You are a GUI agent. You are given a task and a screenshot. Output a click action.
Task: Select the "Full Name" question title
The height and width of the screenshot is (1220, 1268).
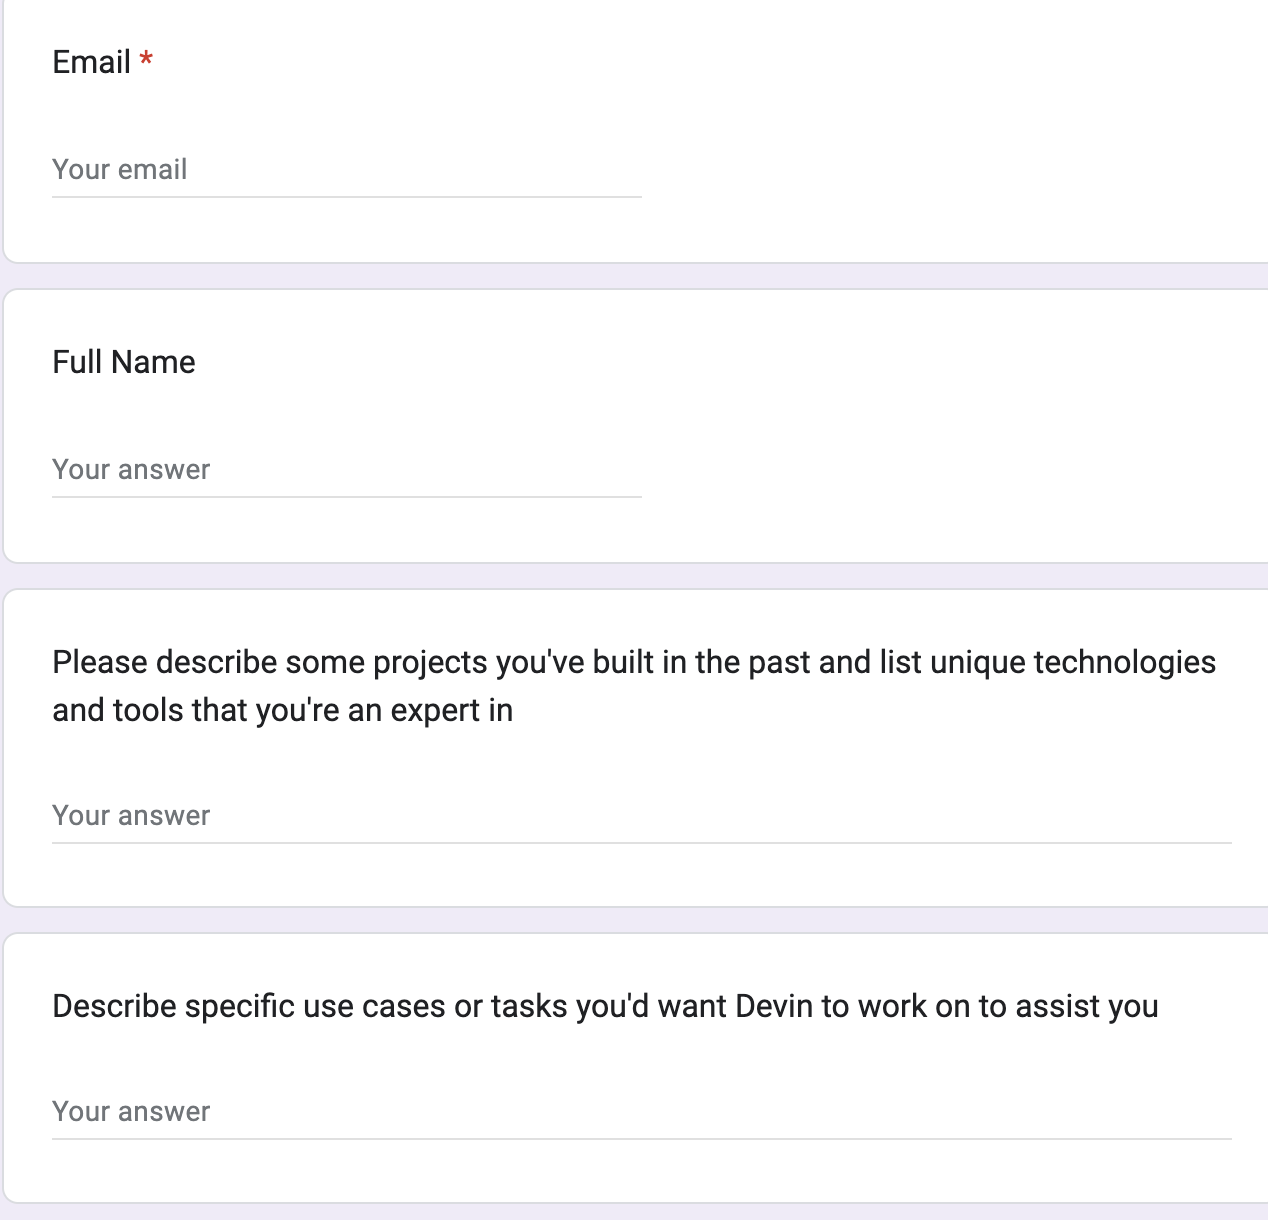coord(124,362)
